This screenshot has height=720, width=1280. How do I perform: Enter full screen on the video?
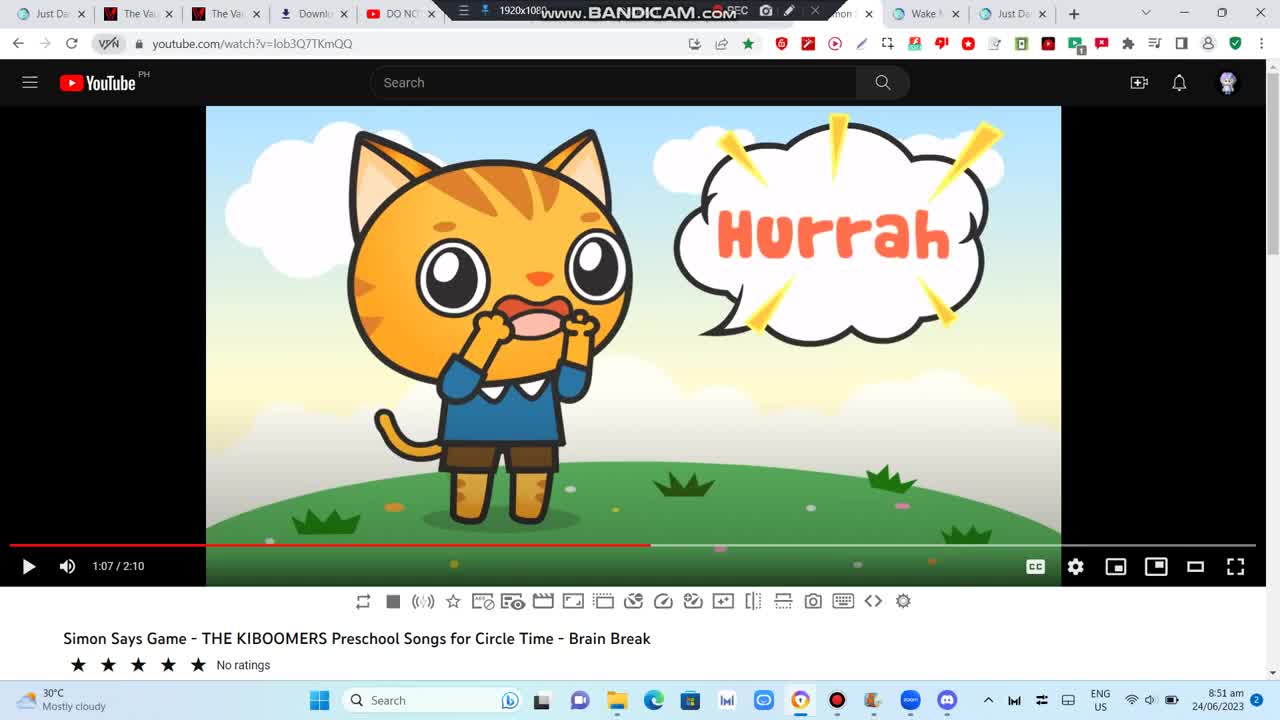pyautogui.click(x=1235, y=567)
